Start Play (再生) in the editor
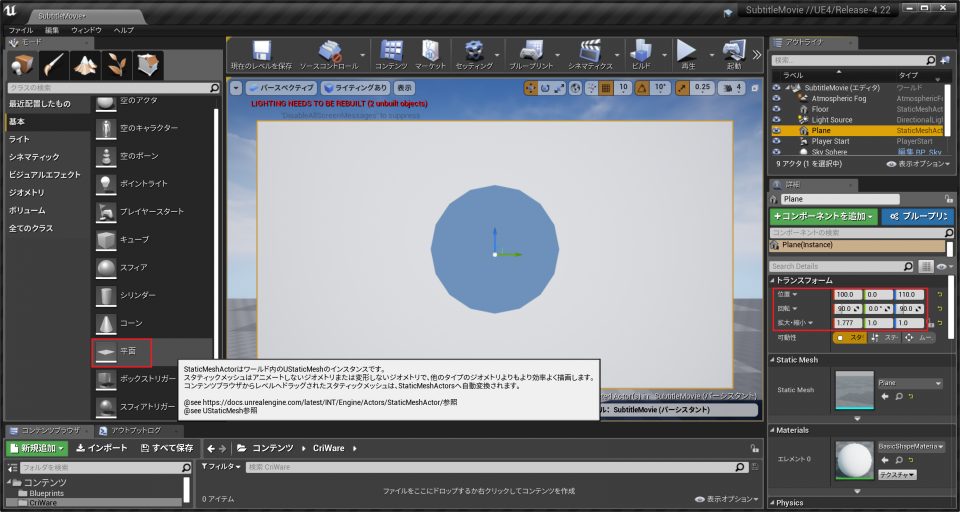The height and width of the screenshot is (512, 960). pyautogui.click(x=688, y=55)
